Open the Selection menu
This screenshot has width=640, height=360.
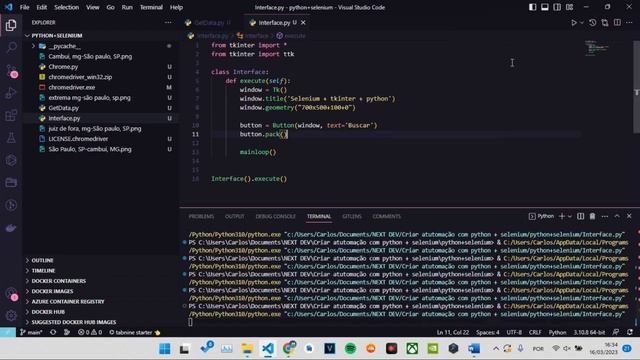pos(67,7)
